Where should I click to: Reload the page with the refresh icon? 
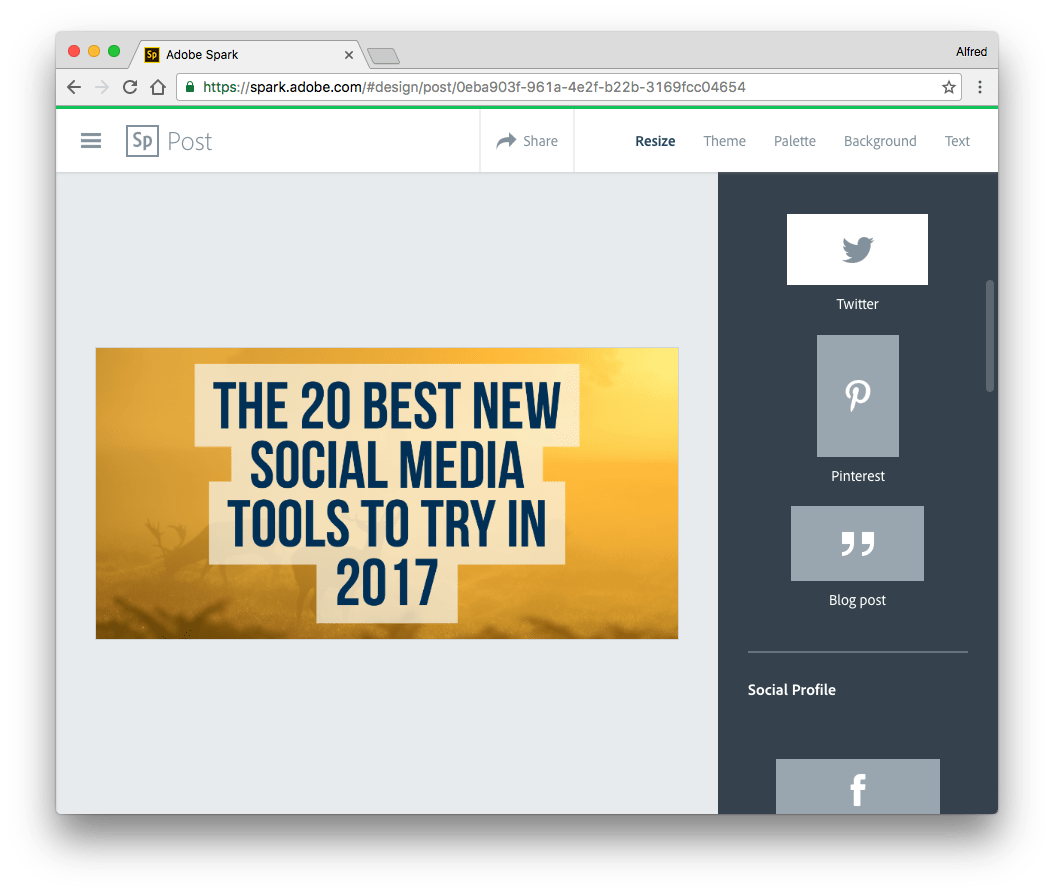tap(129, 87)
